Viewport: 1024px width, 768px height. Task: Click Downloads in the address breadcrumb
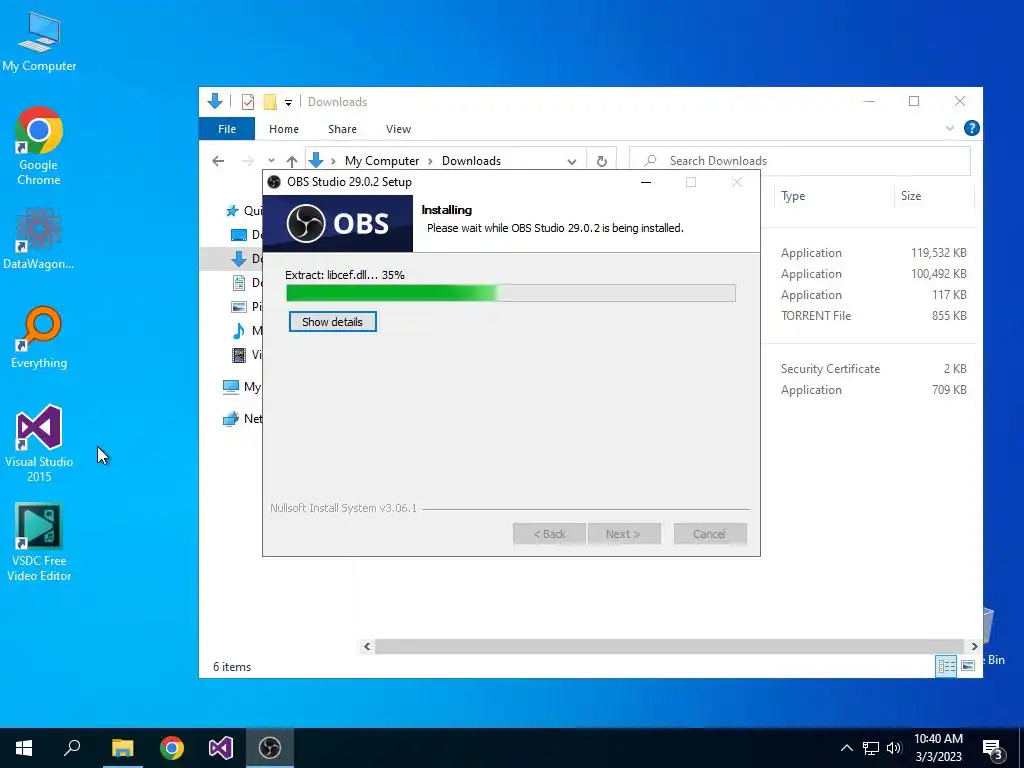click(472, 161)
